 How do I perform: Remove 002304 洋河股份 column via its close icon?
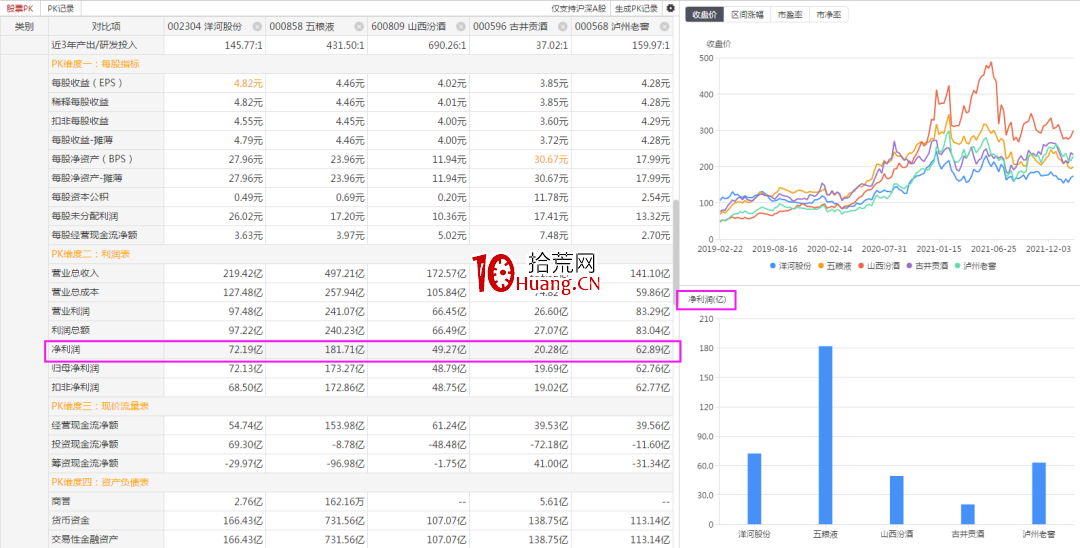click(257, 27)
